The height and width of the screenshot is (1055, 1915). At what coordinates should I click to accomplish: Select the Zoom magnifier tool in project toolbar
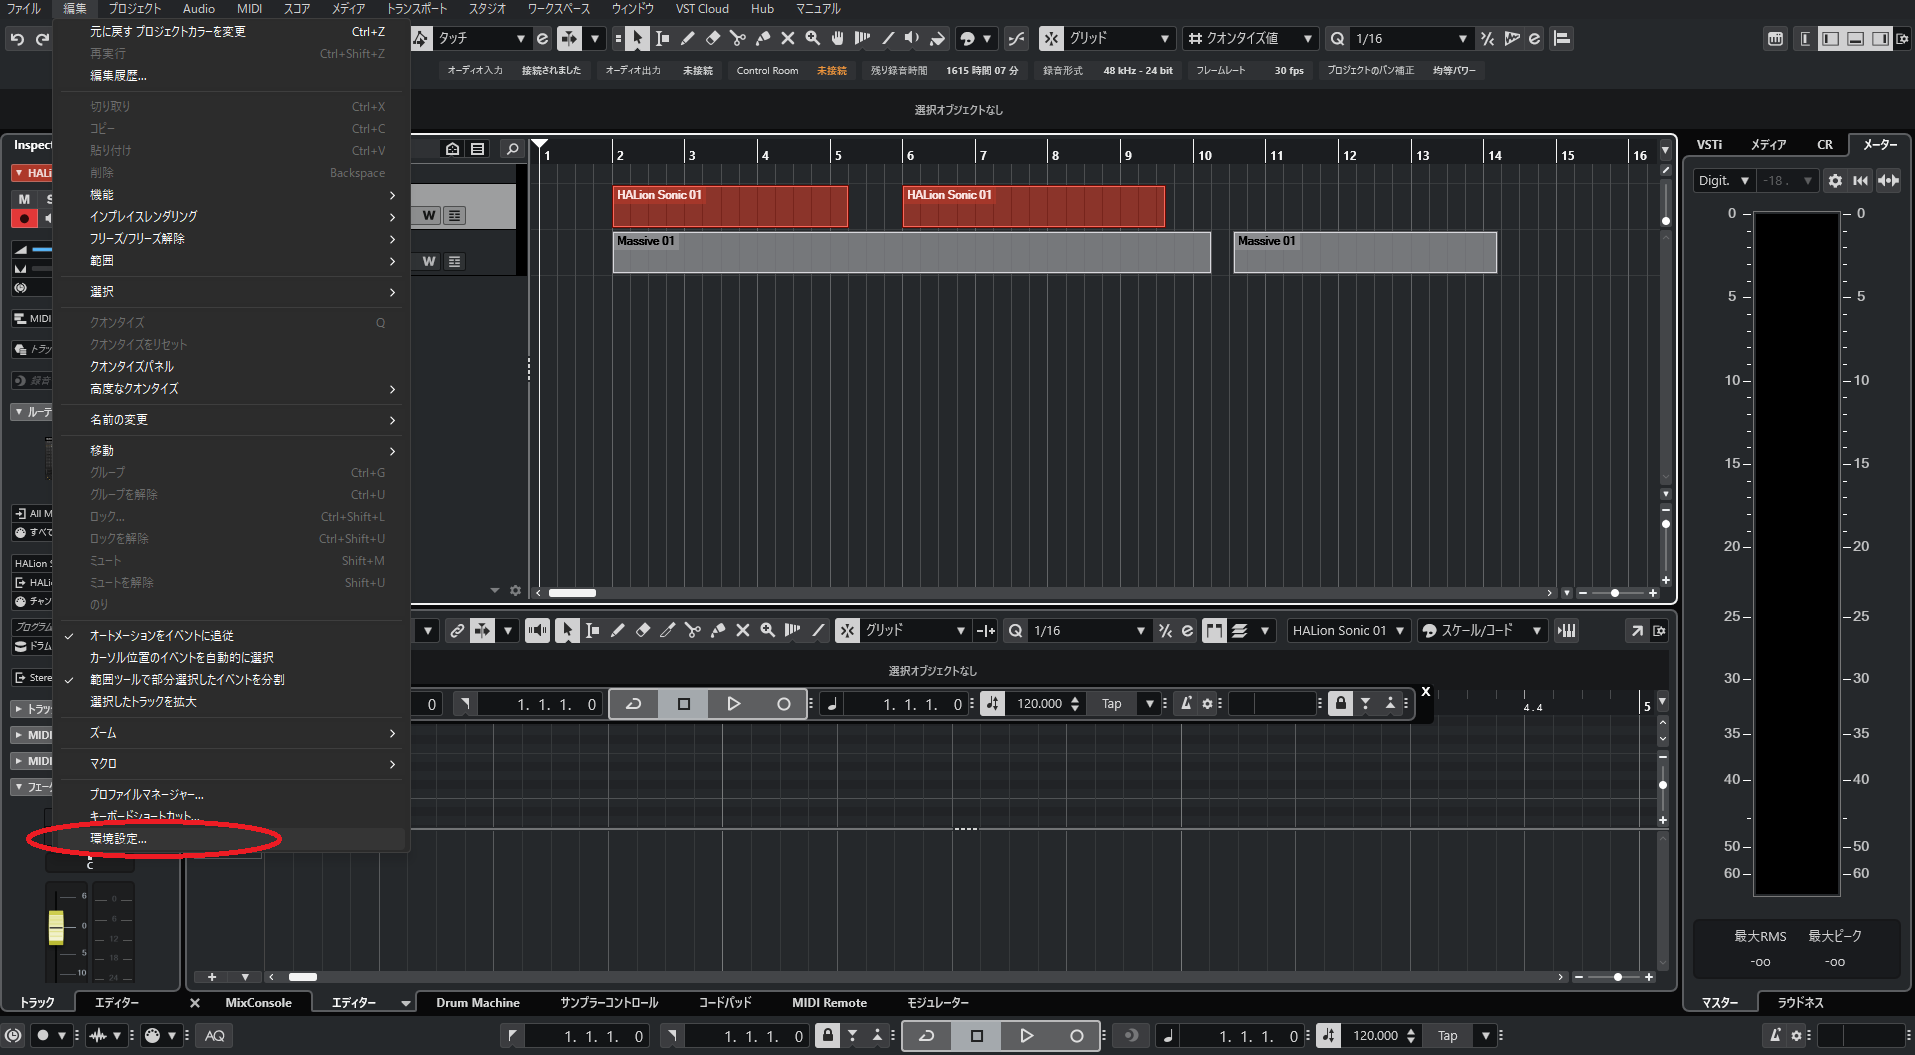coord(812,38)
